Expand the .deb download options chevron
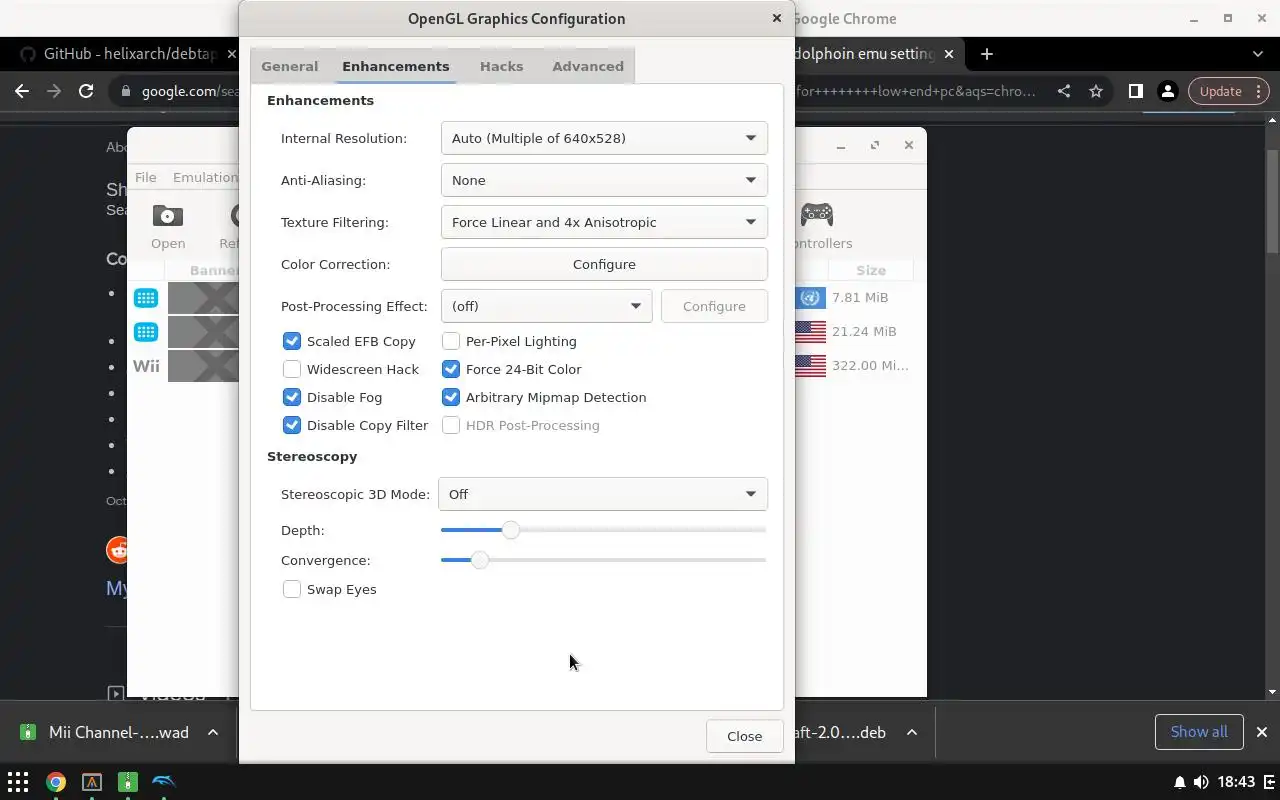The height and width of the screenshot is (800, 1280). click(912, 732)
